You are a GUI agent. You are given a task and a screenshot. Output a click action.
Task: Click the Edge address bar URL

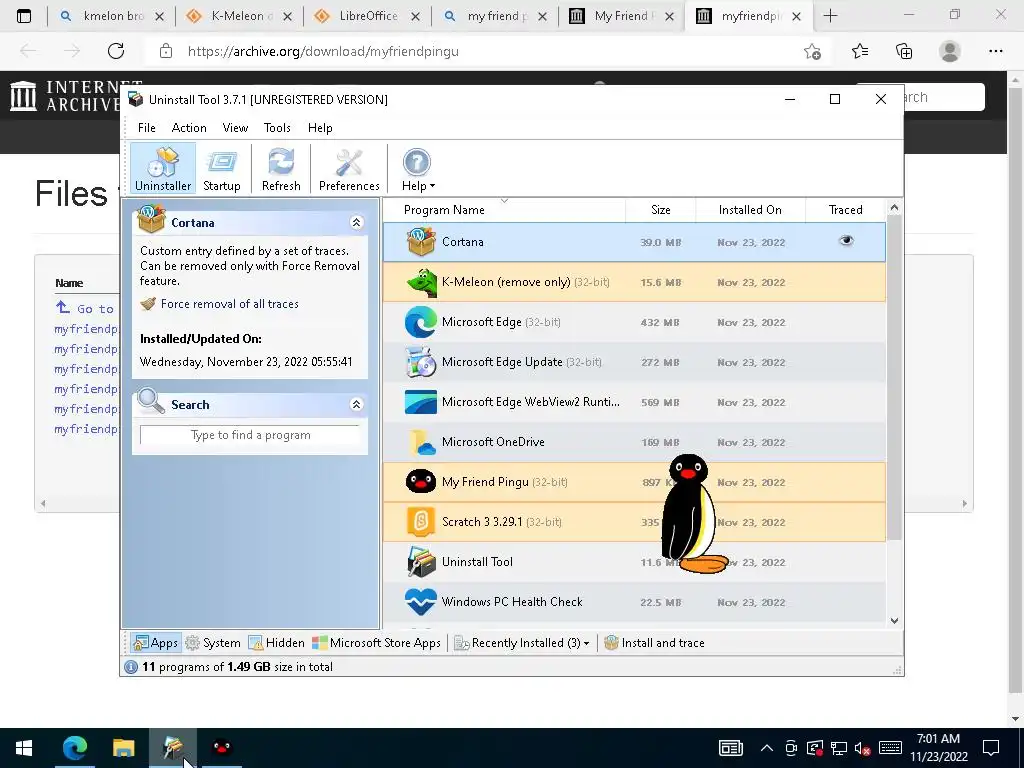point(323,51)
